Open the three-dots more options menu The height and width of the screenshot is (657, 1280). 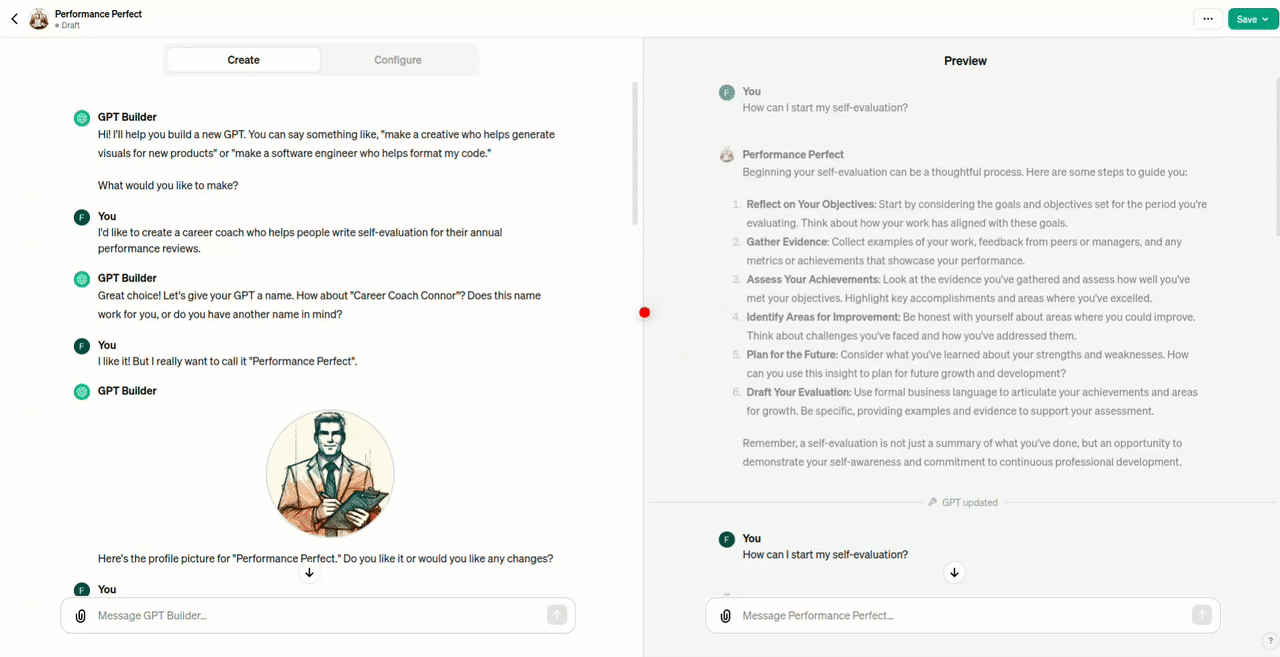click(1208, 19)
